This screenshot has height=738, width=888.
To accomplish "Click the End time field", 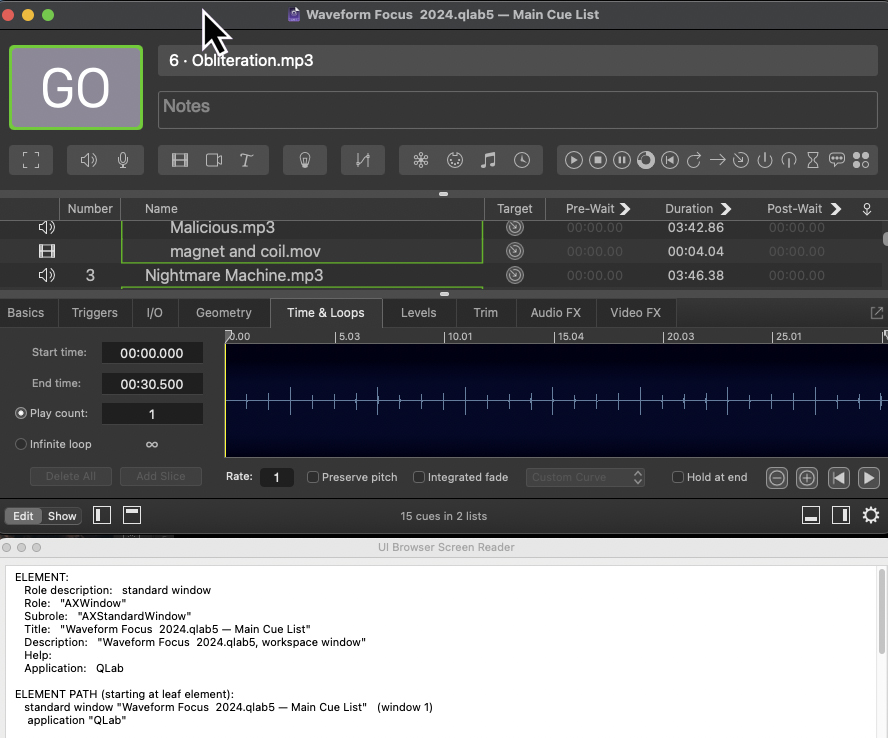I will (152, 384).
